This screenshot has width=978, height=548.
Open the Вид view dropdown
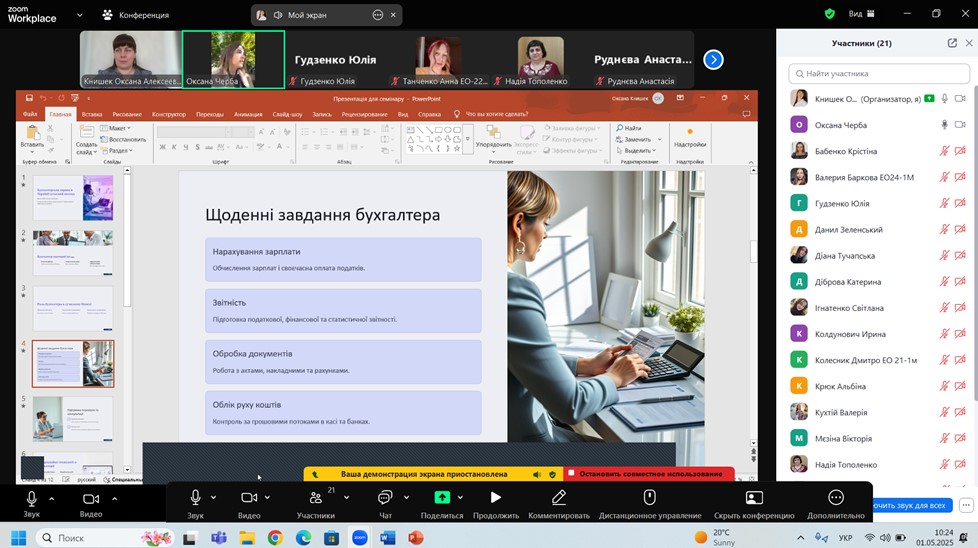click(x=861, y=14)
